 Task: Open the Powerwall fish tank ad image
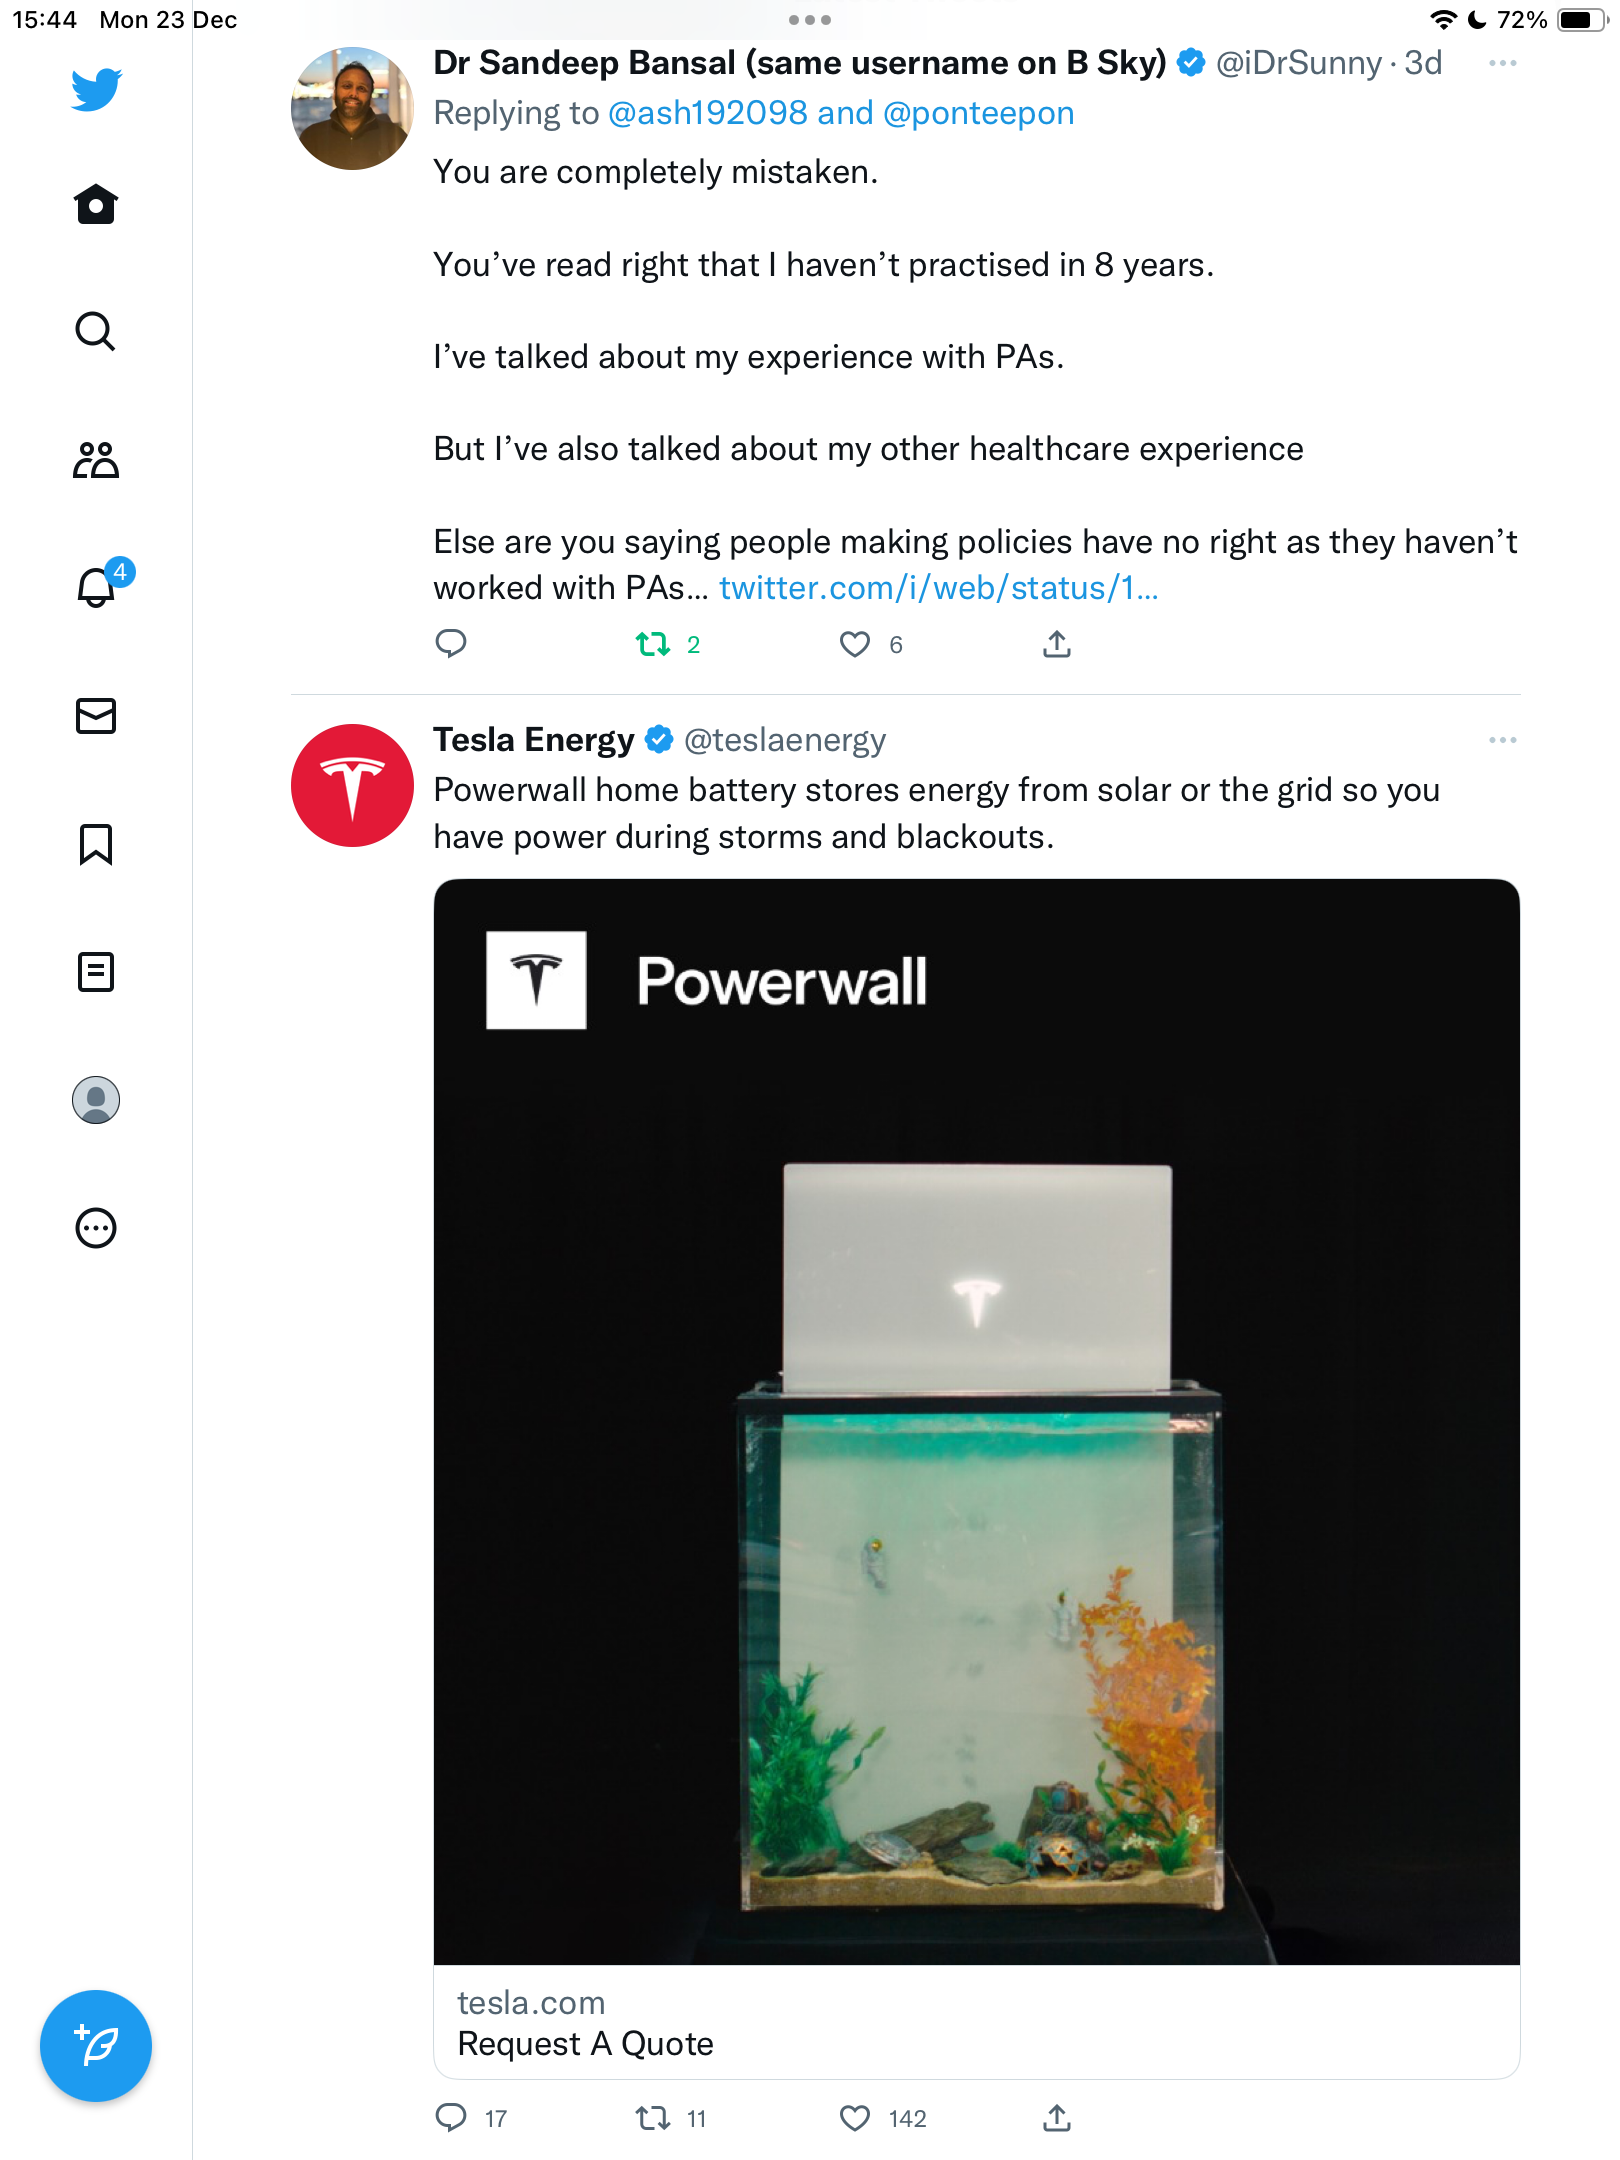[x=977, y=1422]
